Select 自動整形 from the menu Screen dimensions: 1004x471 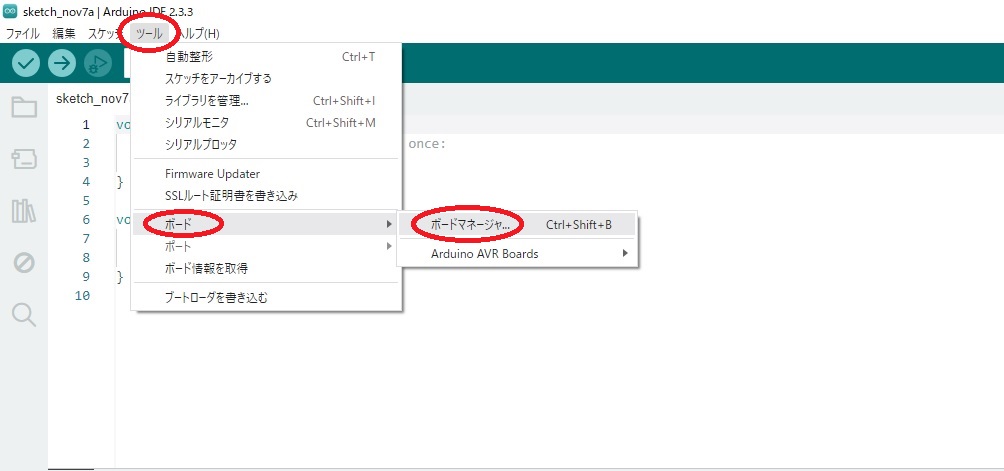[266, 57]
